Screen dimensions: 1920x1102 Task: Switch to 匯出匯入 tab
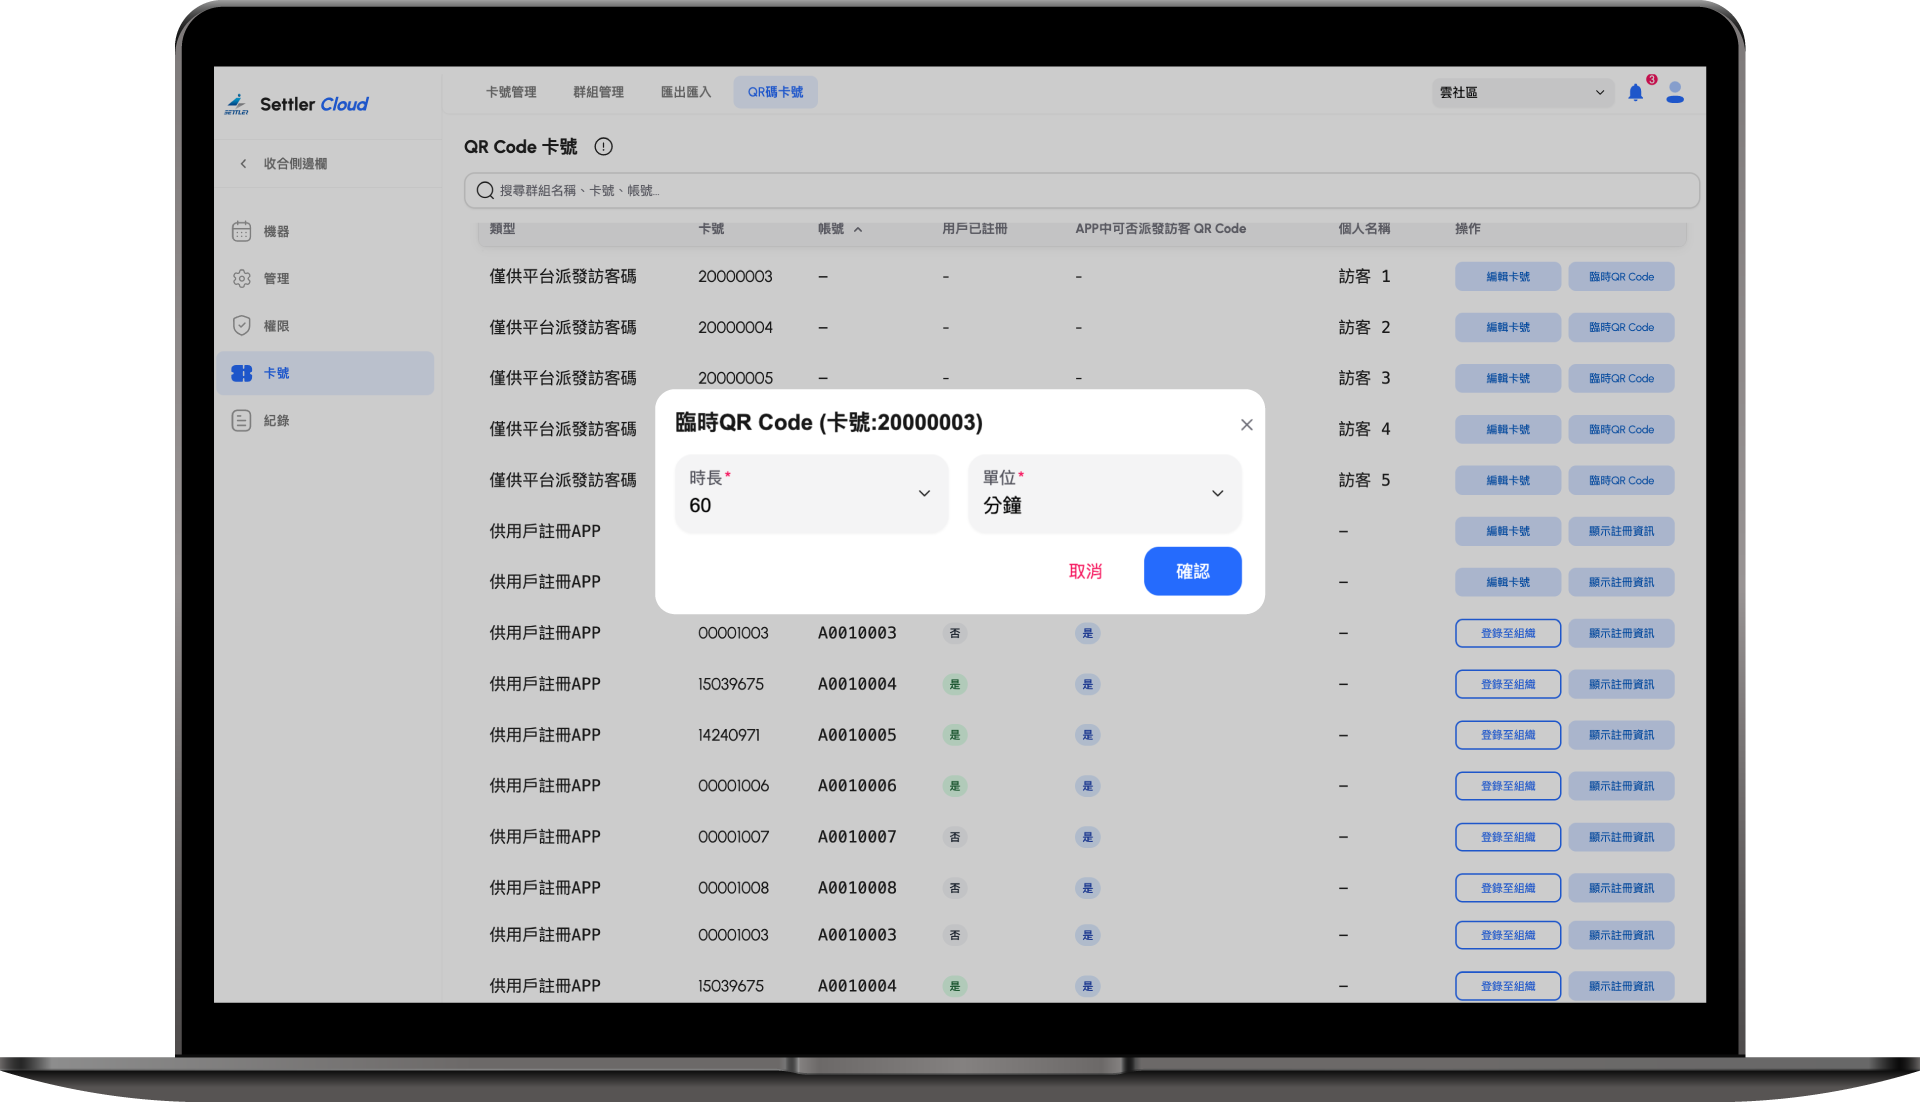pyautogui.click(x=686, y=92)
